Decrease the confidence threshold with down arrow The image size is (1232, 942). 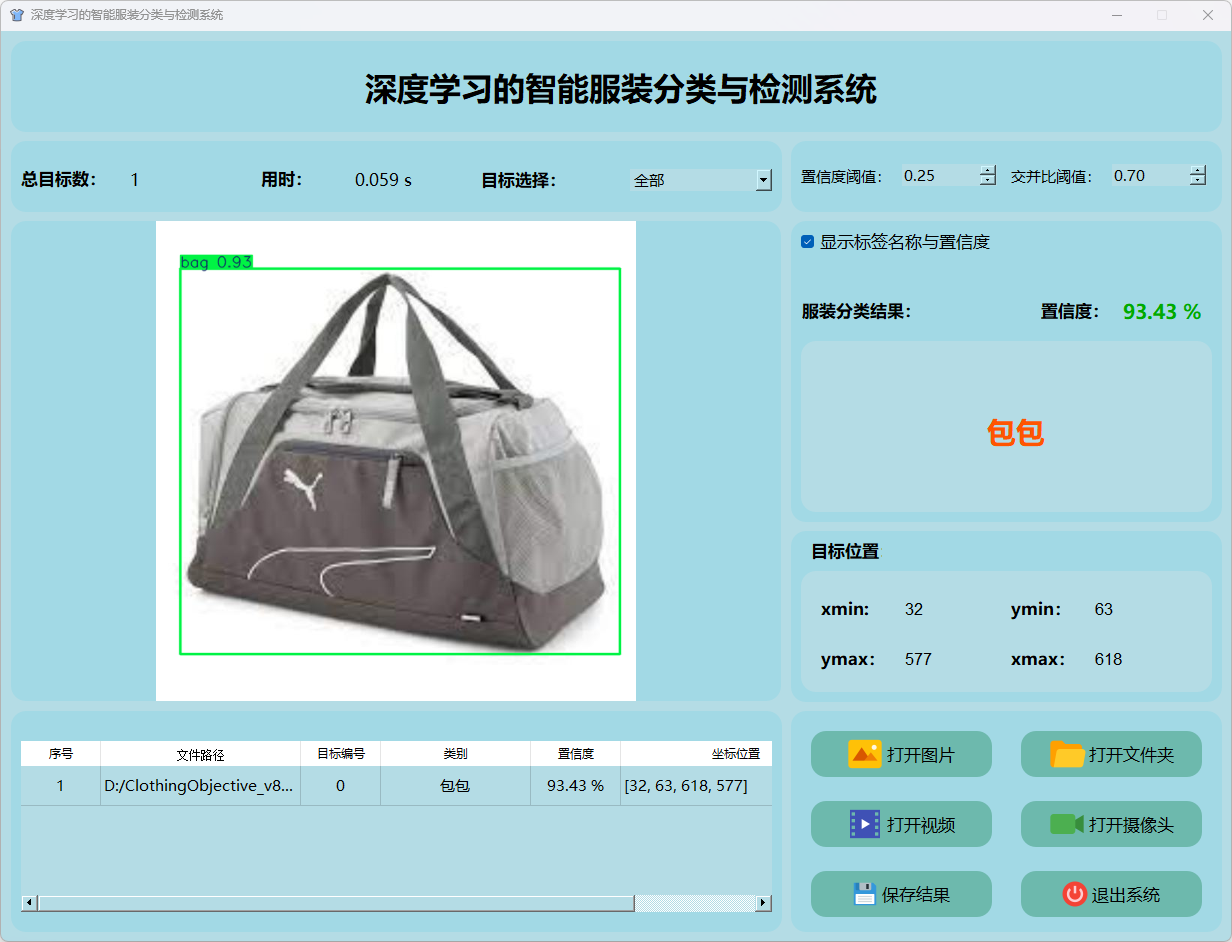pyautogui.click(x=988, y=181)
